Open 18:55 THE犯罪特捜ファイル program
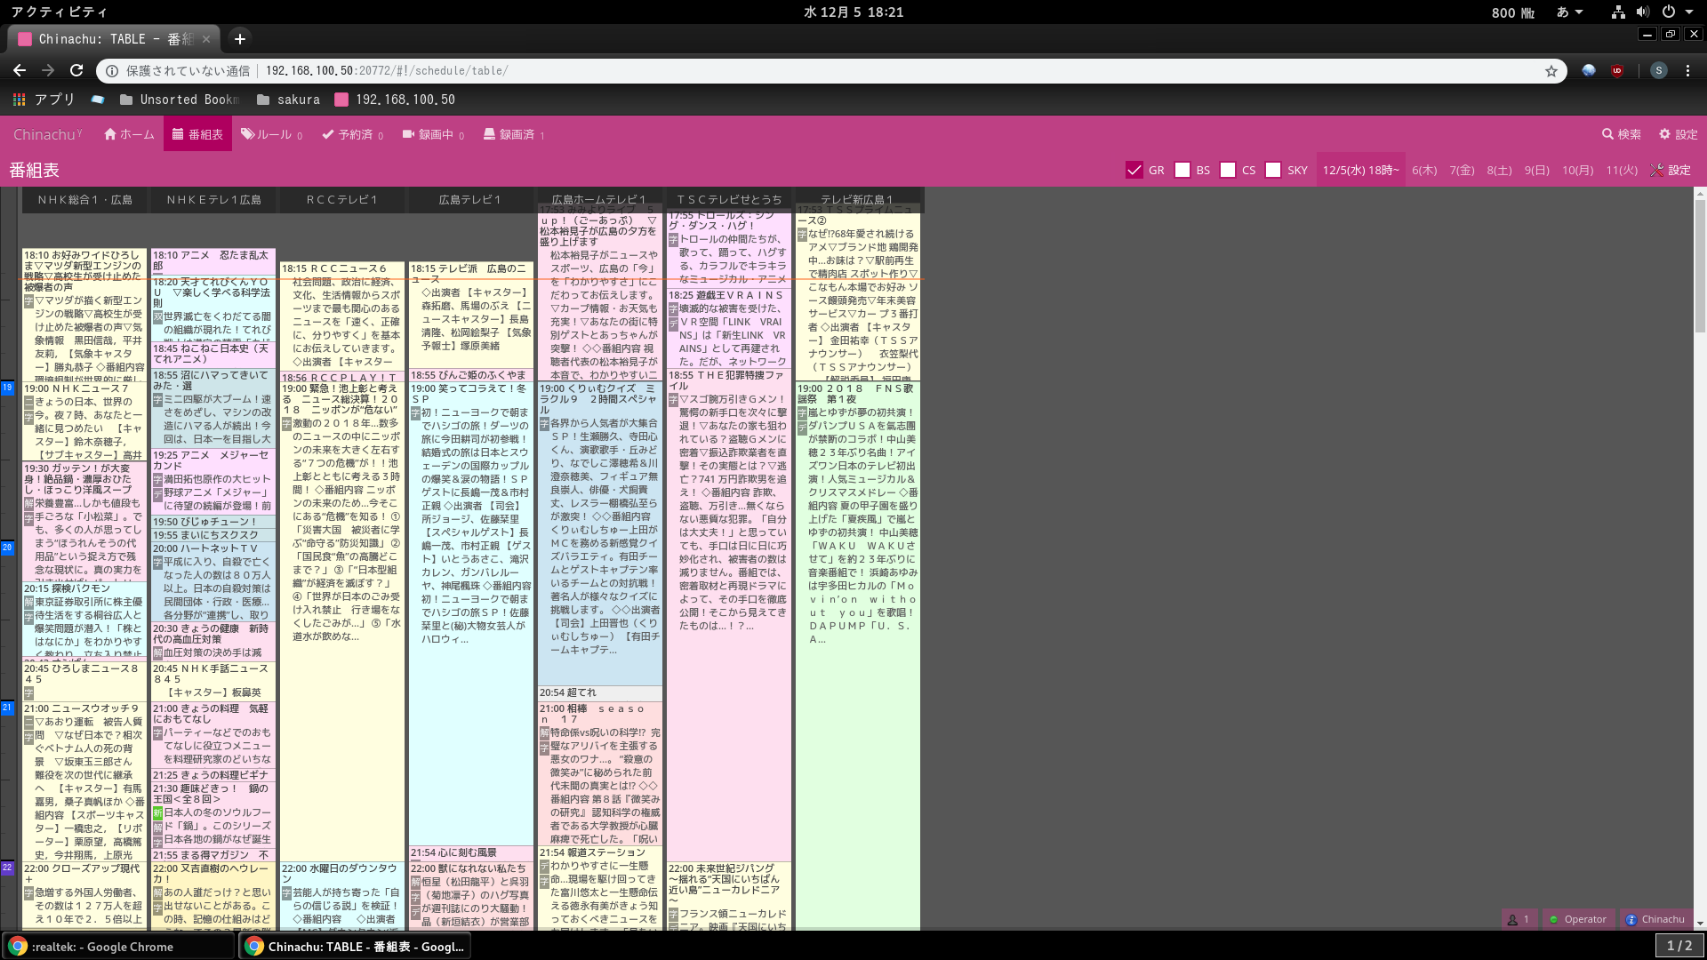1707x960 pixels. pos(729,615)
